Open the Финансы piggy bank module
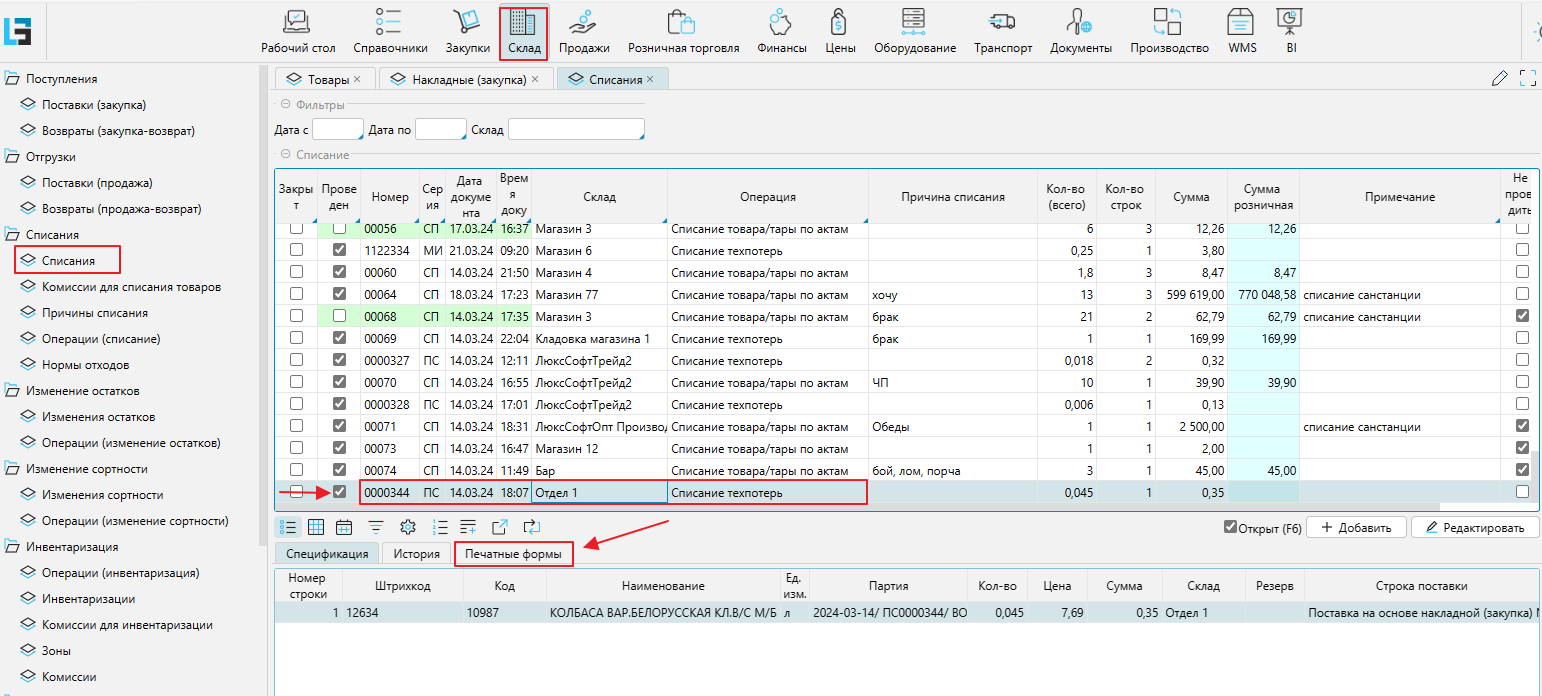Viewport: 1542px width, 696px height. (x=781, y=32)
